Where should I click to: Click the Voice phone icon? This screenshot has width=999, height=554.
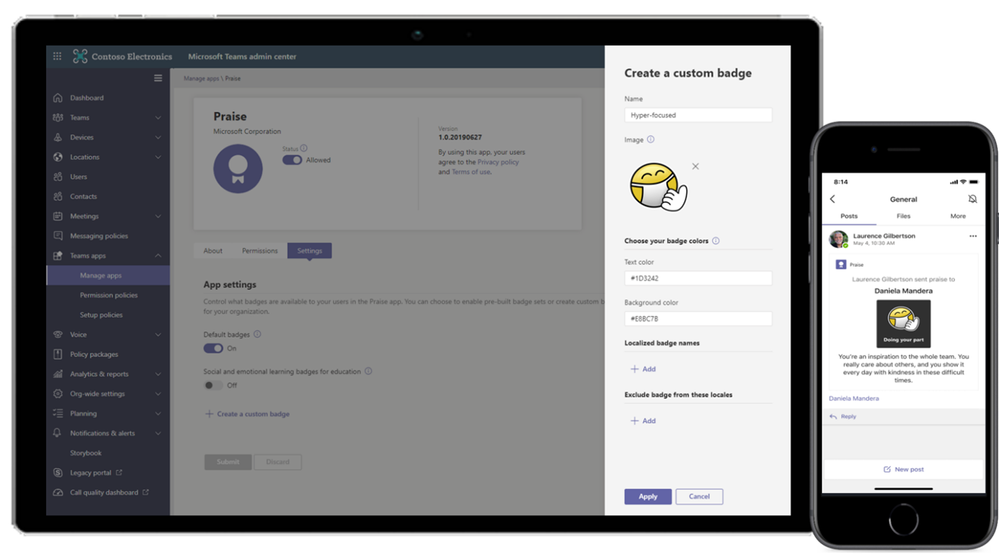tap(58, 334)
